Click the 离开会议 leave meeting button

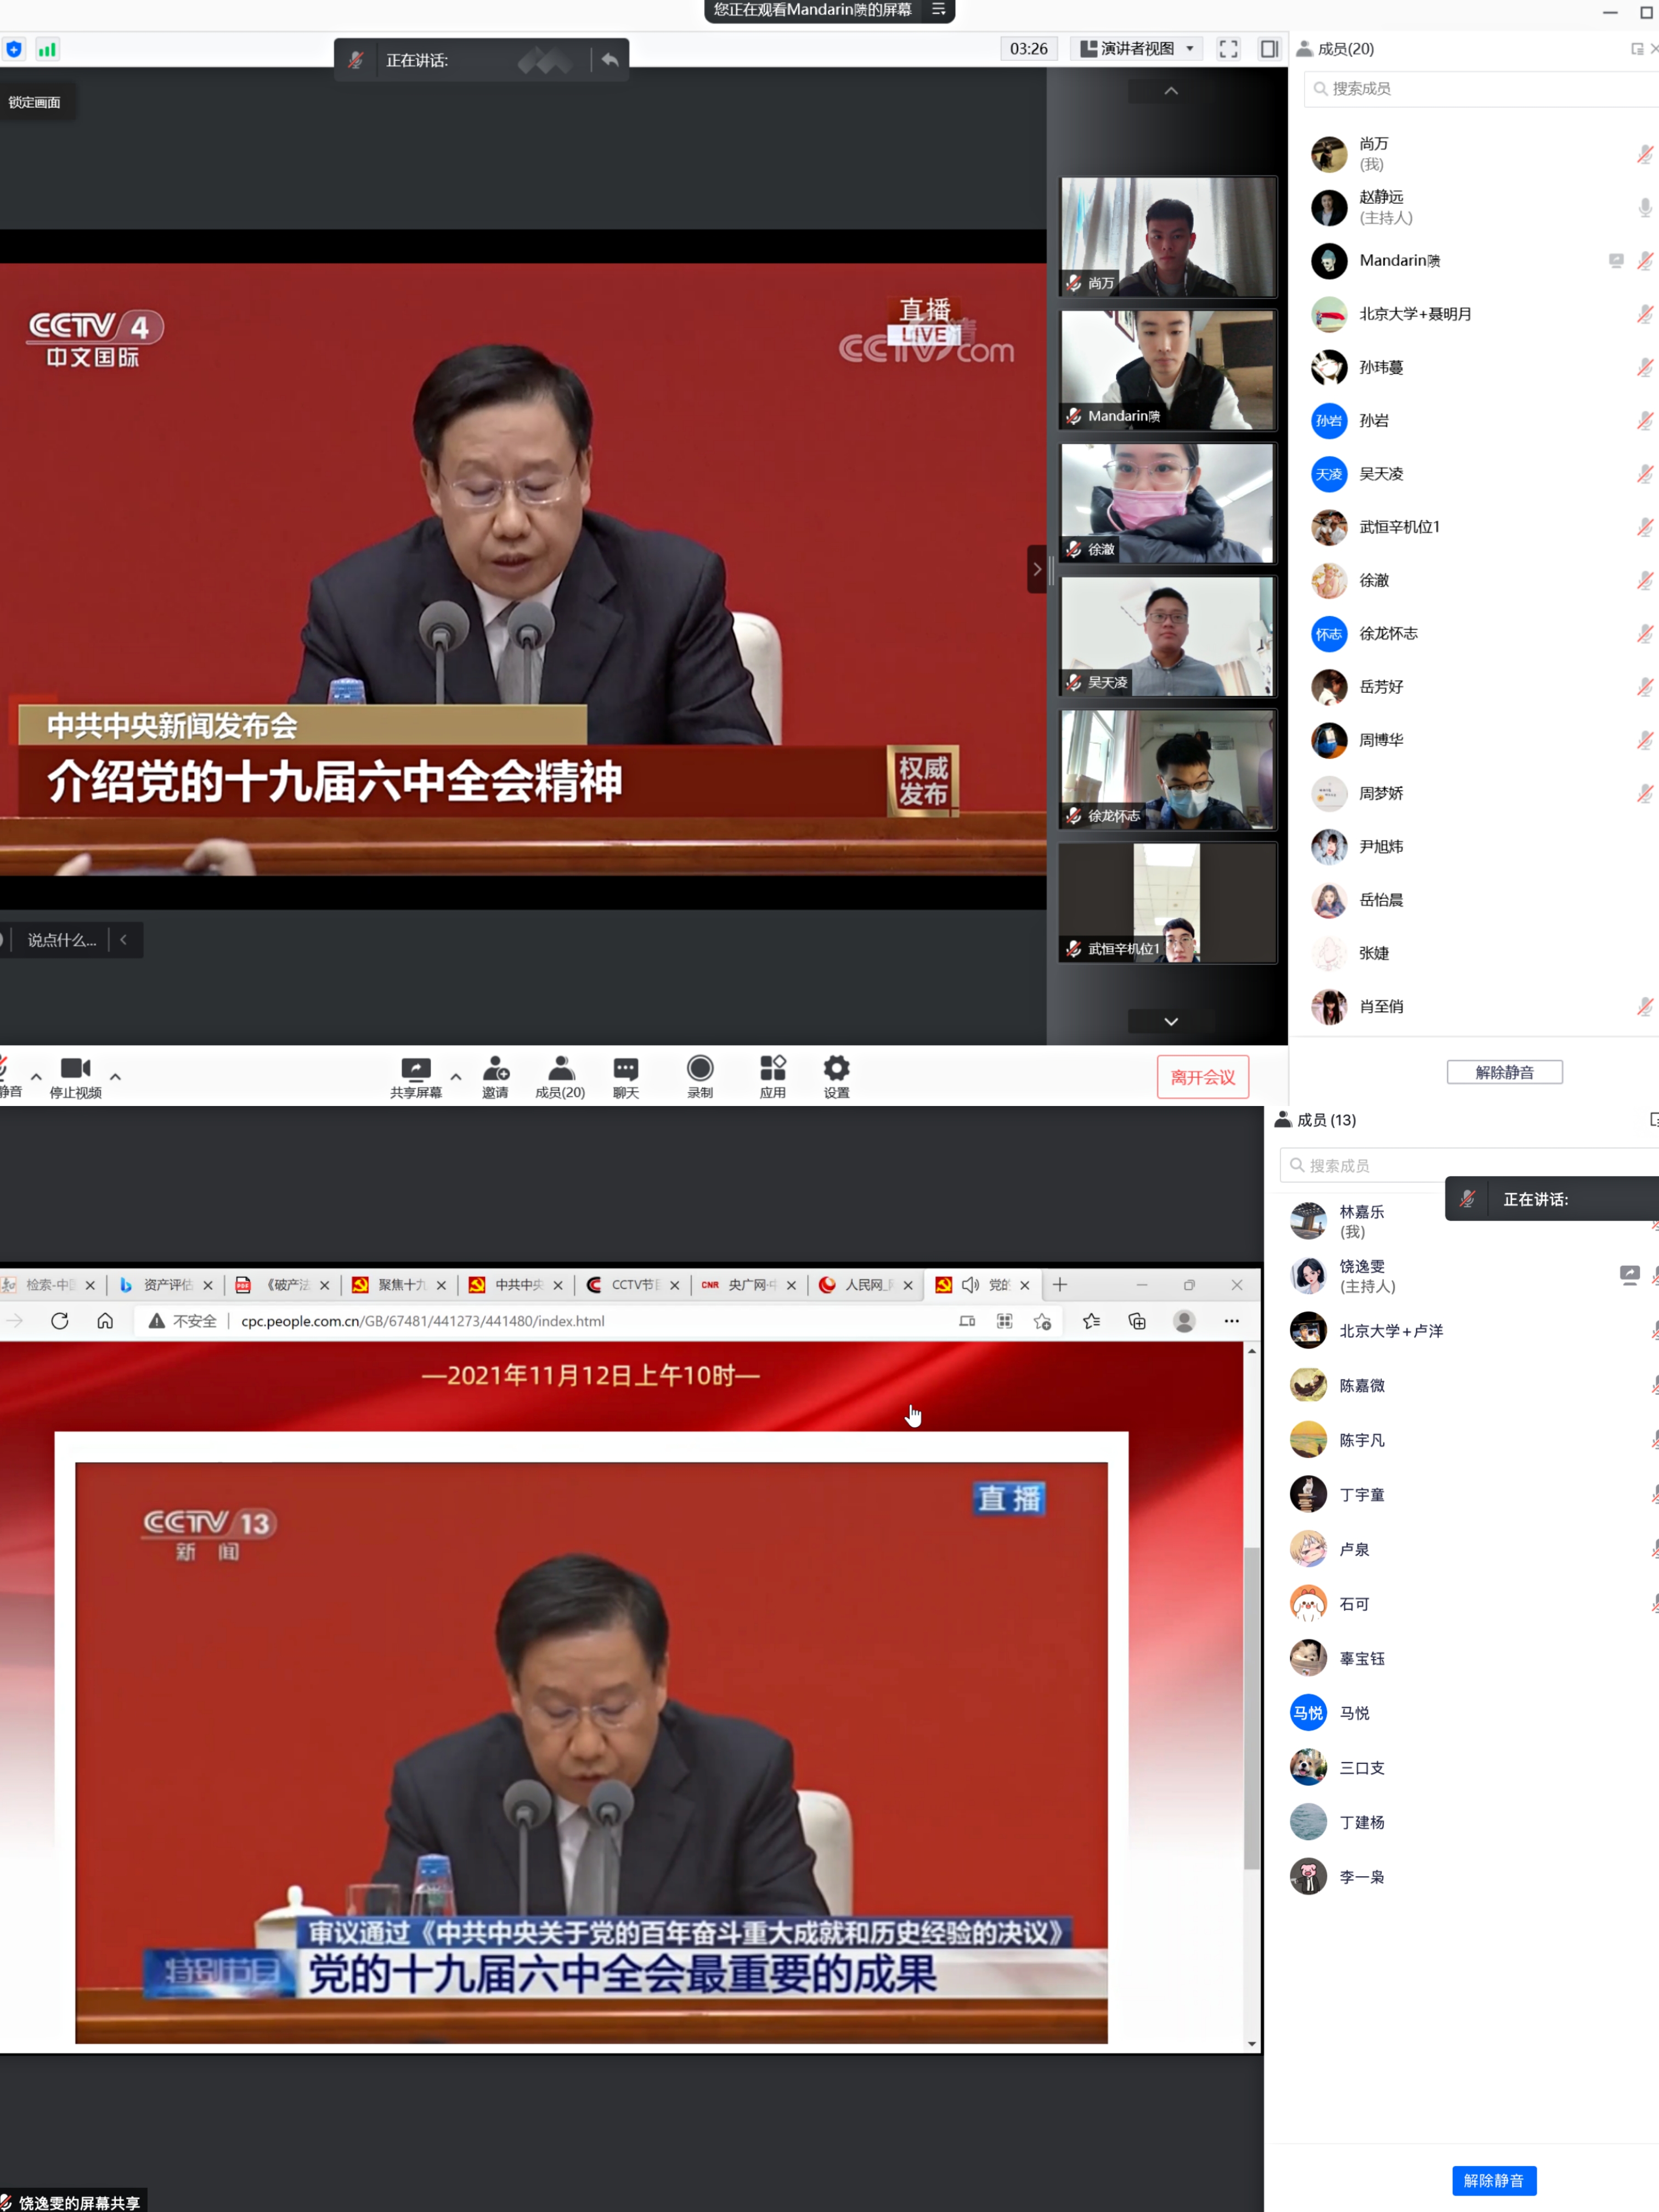tap(1202, 1077)
